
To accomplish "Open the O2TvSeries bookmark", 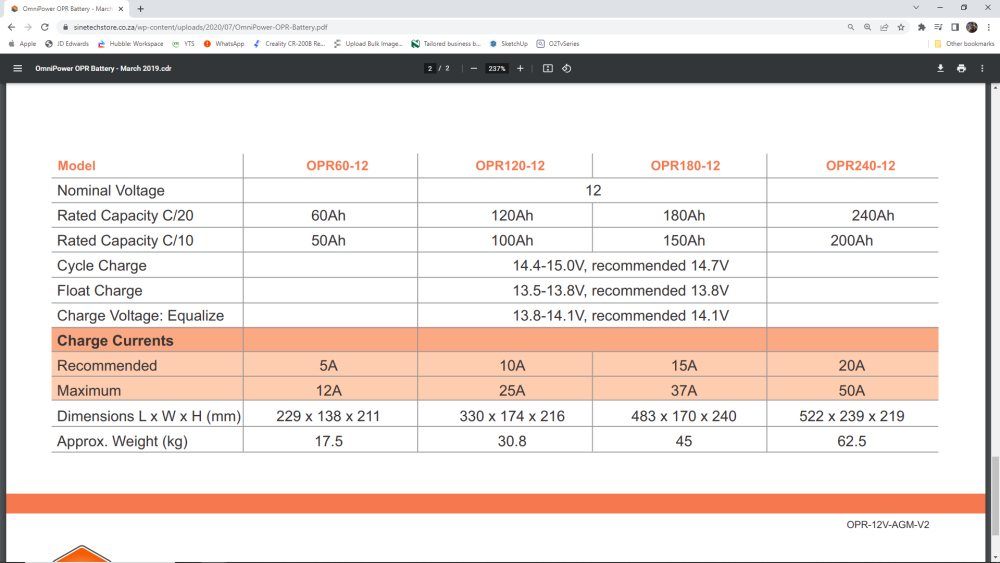I will [558, 44].
